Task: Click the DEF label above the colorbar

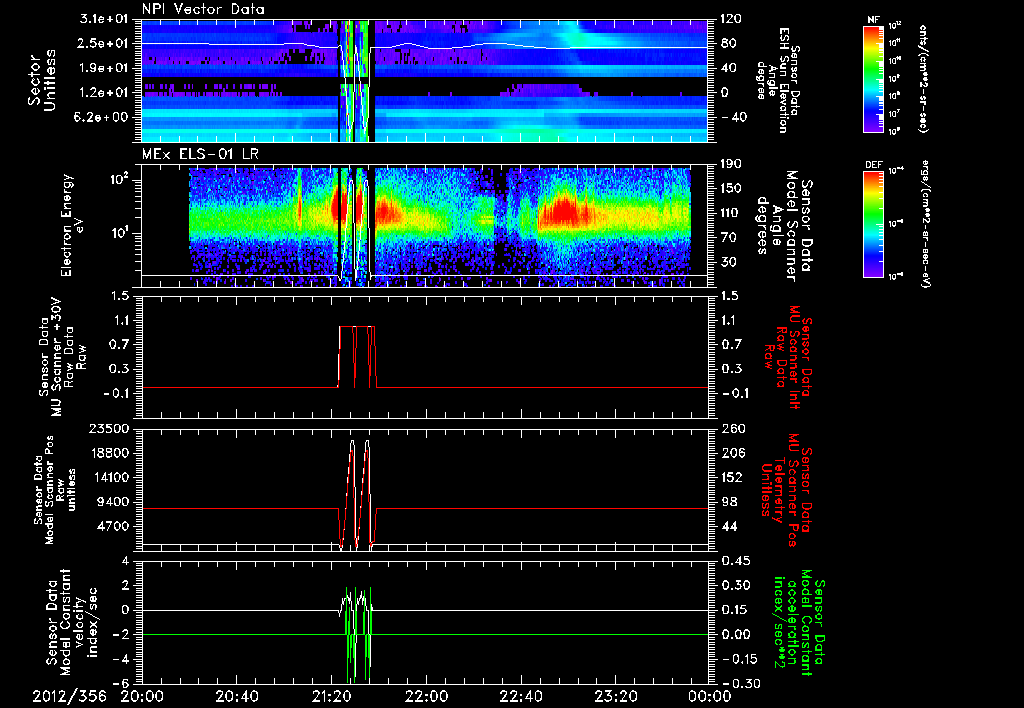Action: tap(874, 165)
